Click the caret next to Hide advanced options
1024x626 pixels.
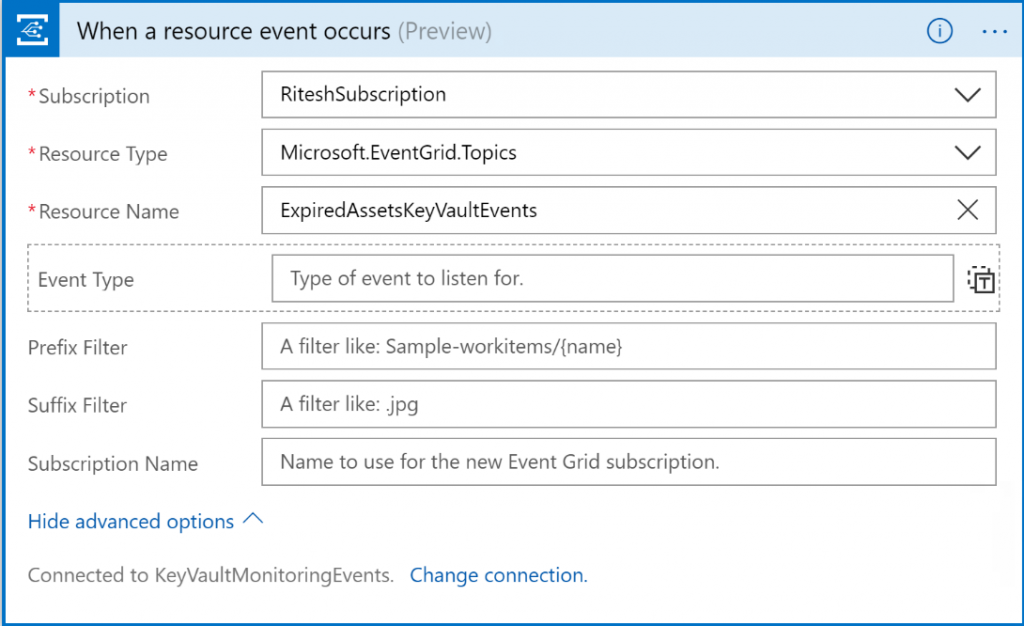pyautogui.click(x=253, y=520)
